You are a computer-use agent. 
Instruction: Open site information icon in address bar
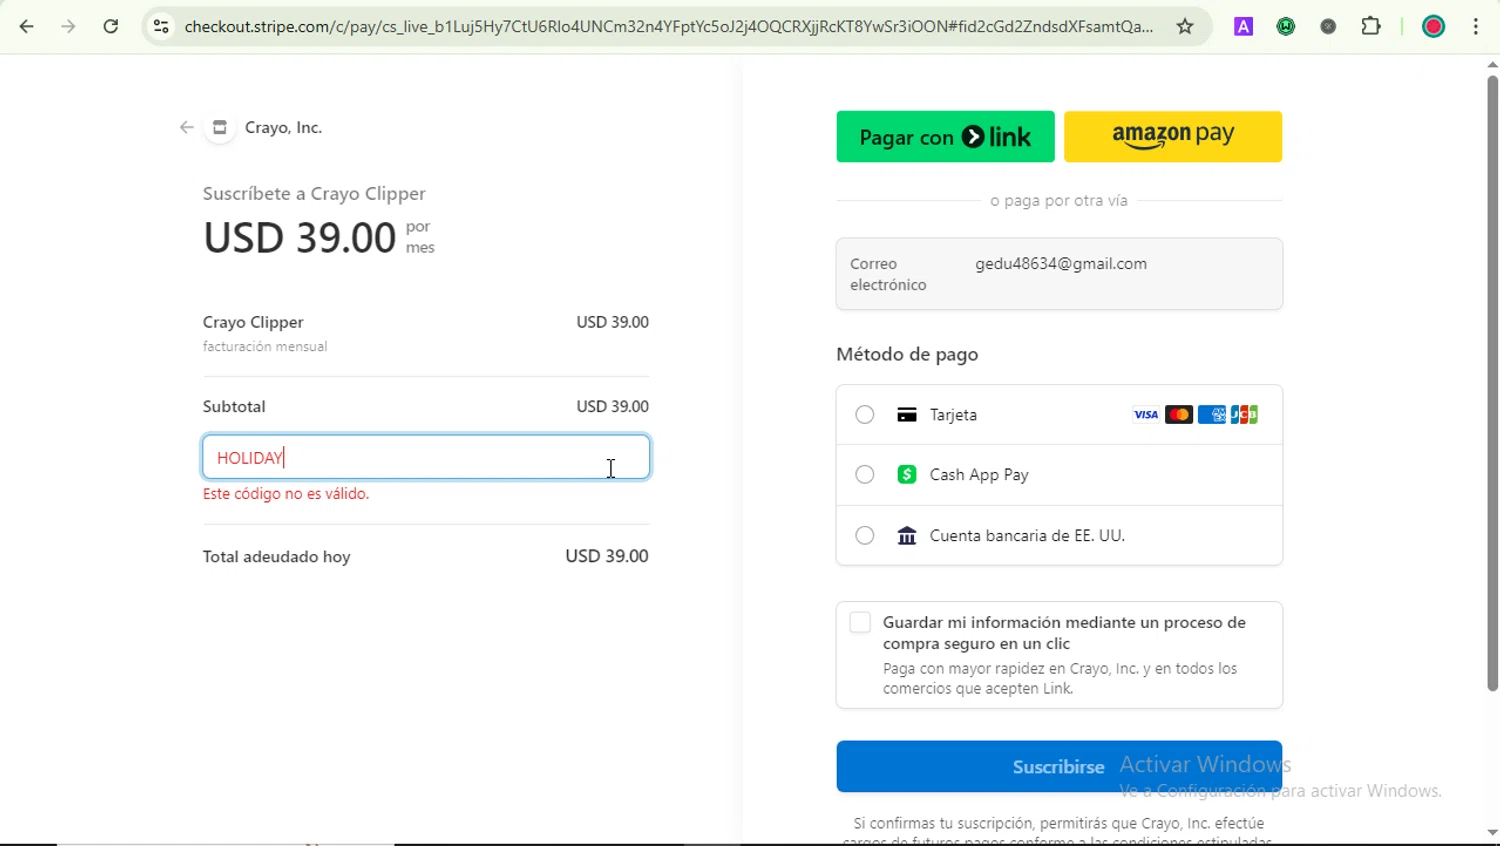(161, 27)
